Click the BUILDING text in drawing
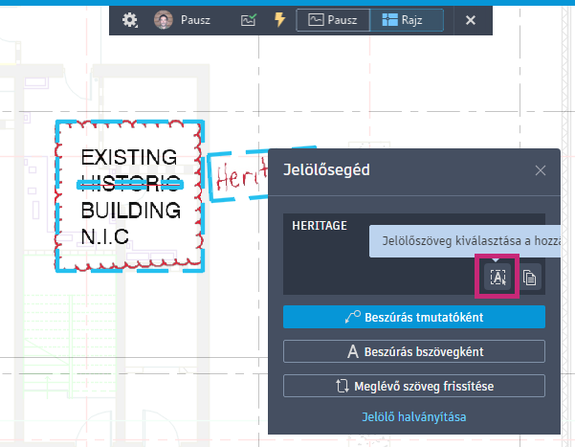 point(131,210)
